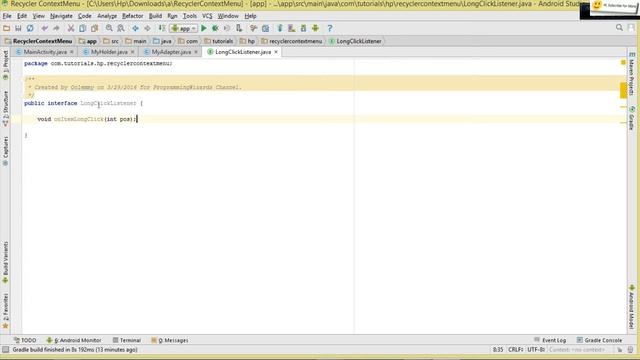Open the Run menu
The image size is (640, 360).
point(172,16)
